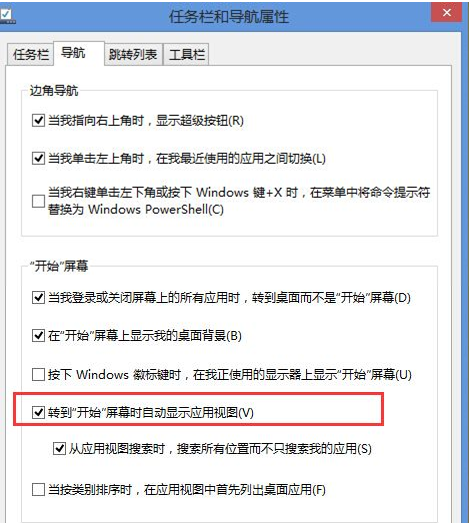Check 在应用视图中首先列出桌面应用(F)
The width and height of the screenshot is (469, 523).
(38, 490)
